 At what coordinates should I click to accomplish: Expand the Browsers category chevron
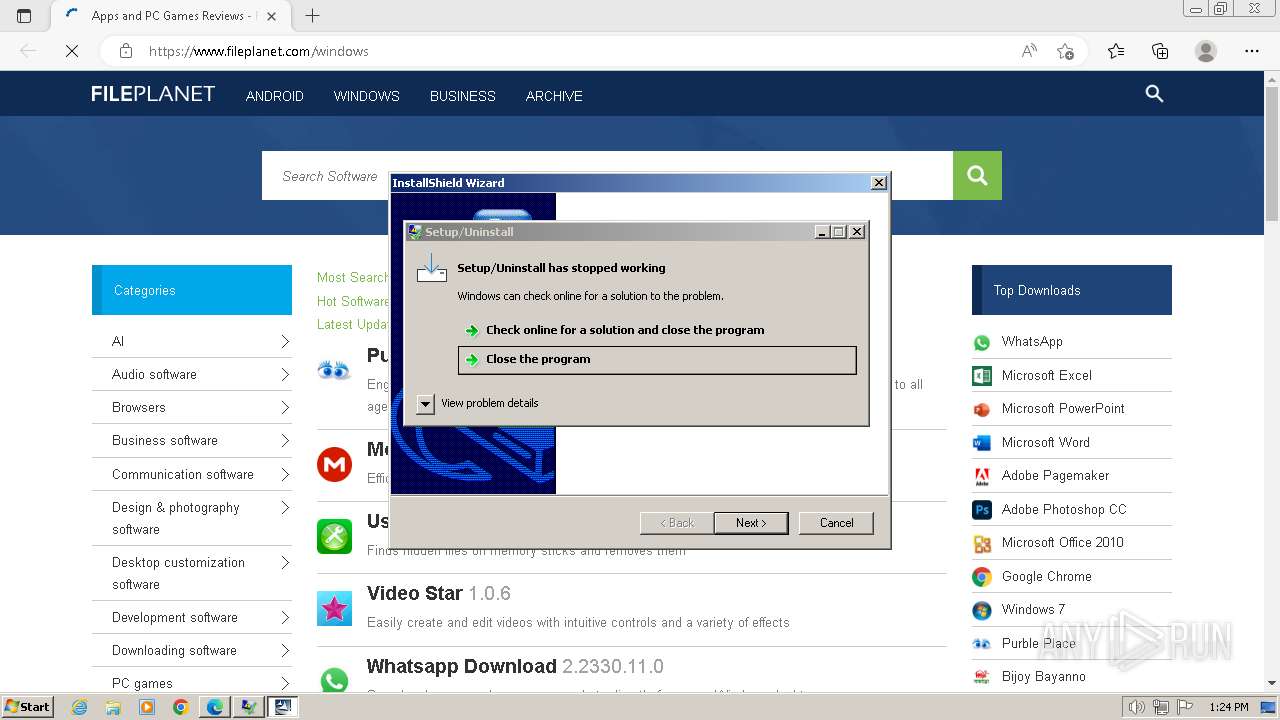(285, 408)
